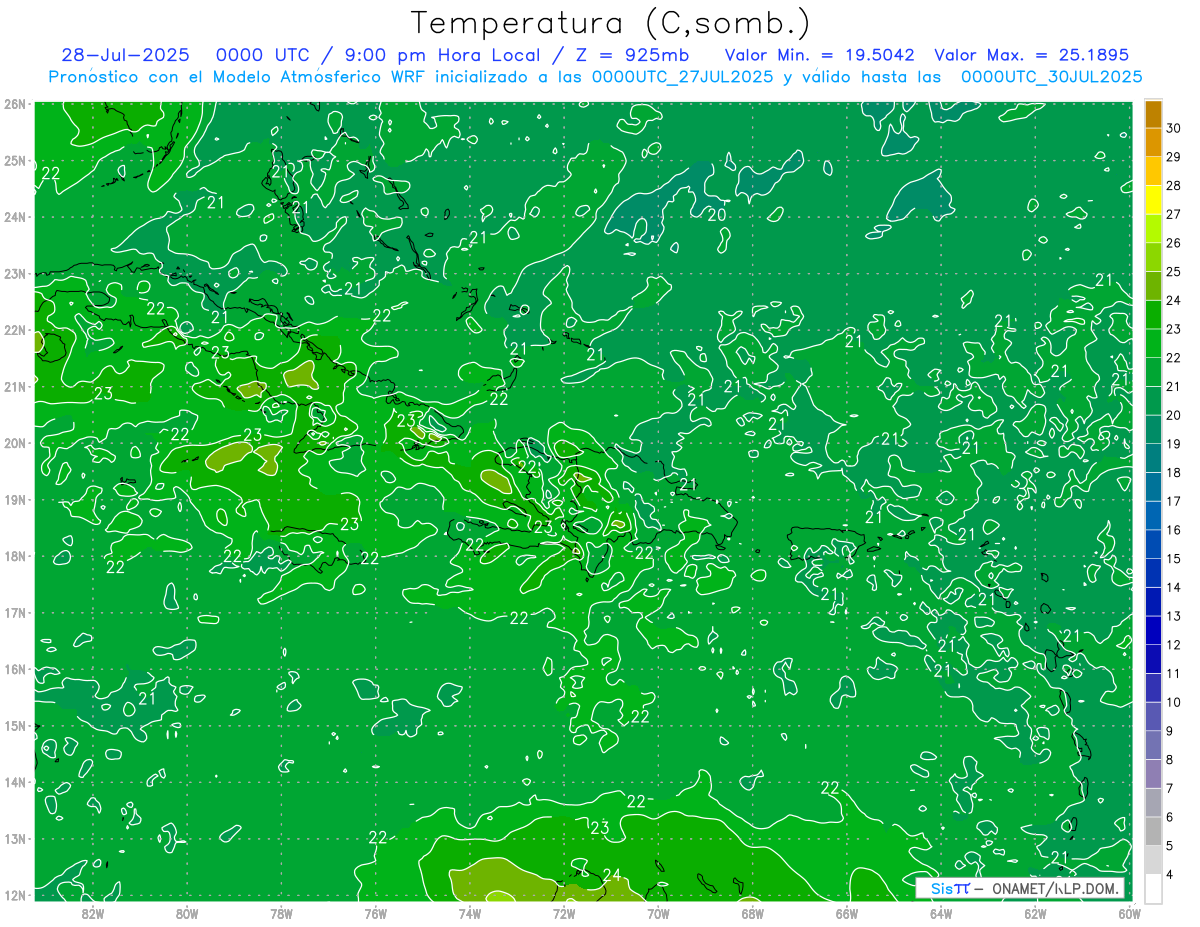Select the forecast date "28-Jul-2025"
Image resolution: width=1200 pixels, height=927 pixels.
[x=125, y=55]
